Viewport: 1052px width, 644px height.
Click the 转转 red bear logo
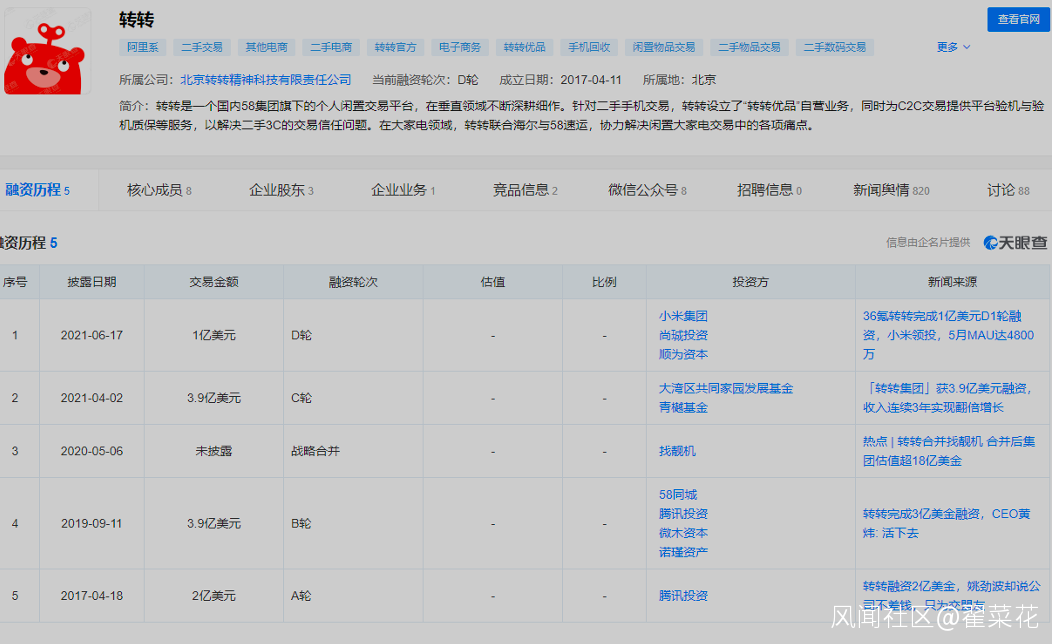point(47,52)
